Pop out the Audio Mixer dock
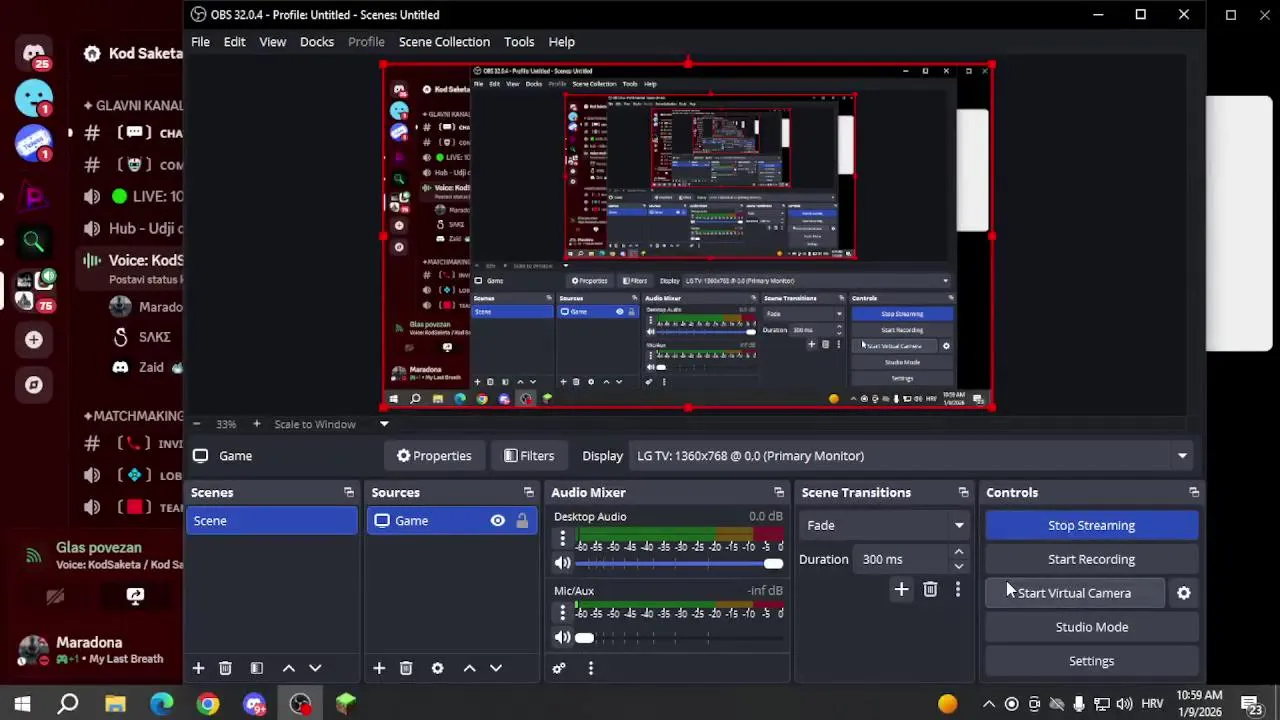 point(778,493)
